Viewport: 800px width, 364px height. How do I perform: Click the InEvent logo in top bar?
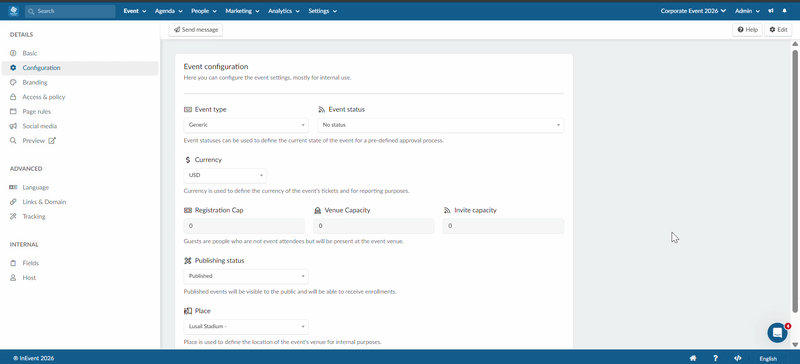click(13, 11)
